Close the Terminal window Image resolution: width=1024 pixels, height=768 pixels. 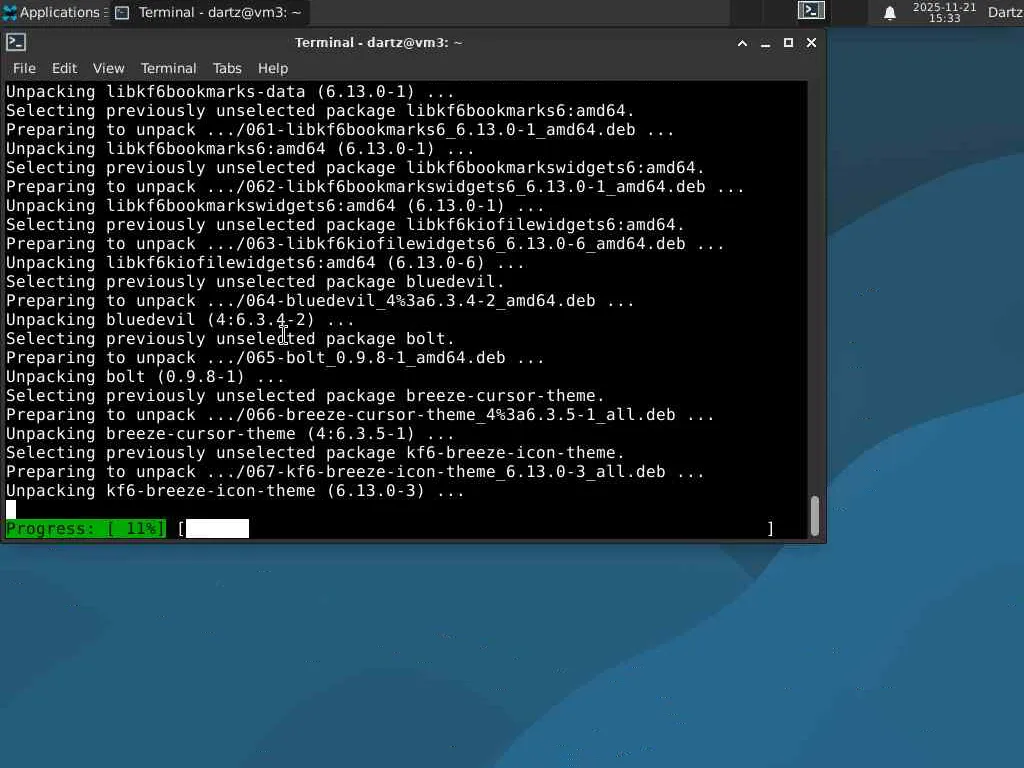coord(811,43)
